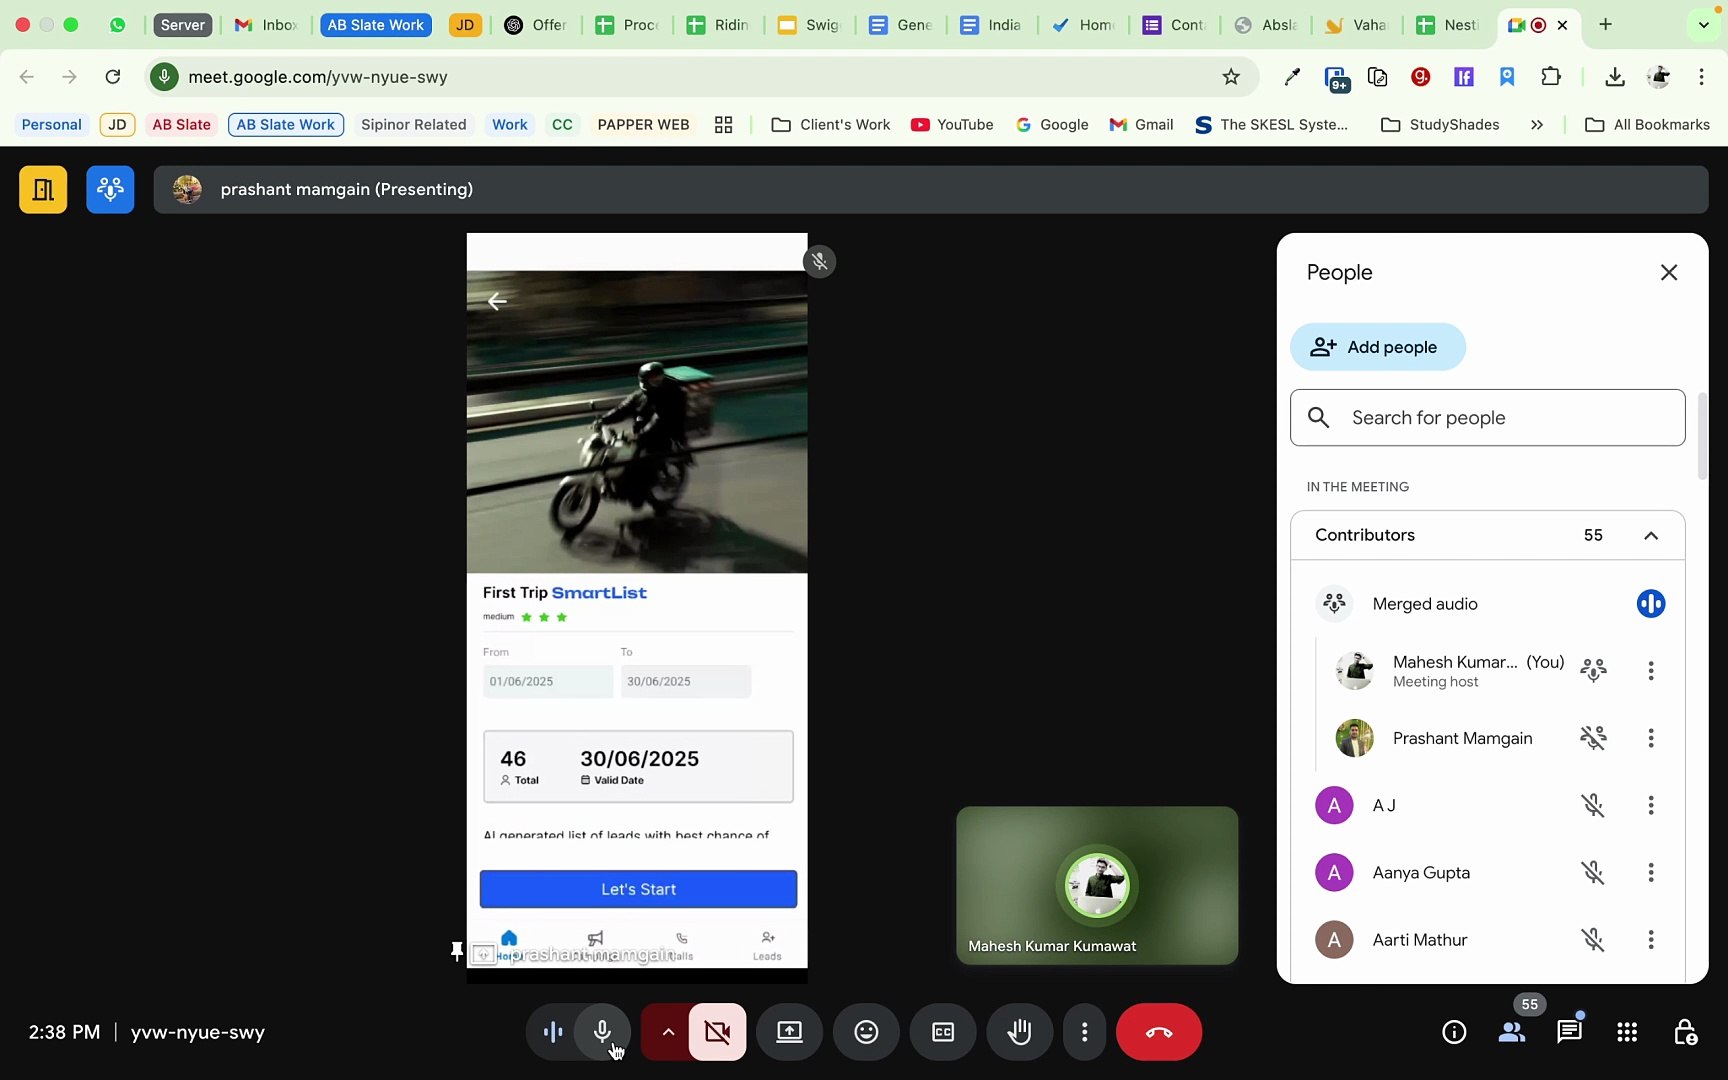The width and height of the screenshot is (1728, 1080).
Task: Click audio effects bars icon left of microphone
Action: point(552,1032)
